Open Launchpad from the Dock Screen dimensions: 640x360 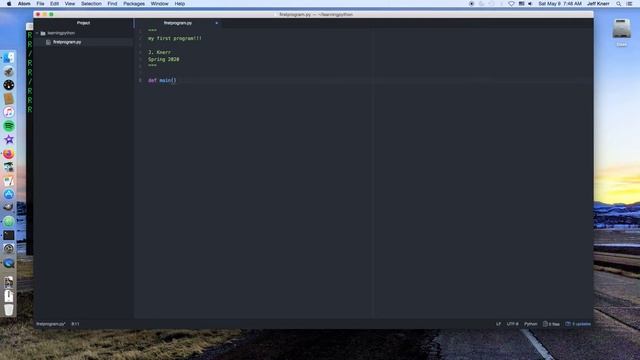[x=9, y=72]
